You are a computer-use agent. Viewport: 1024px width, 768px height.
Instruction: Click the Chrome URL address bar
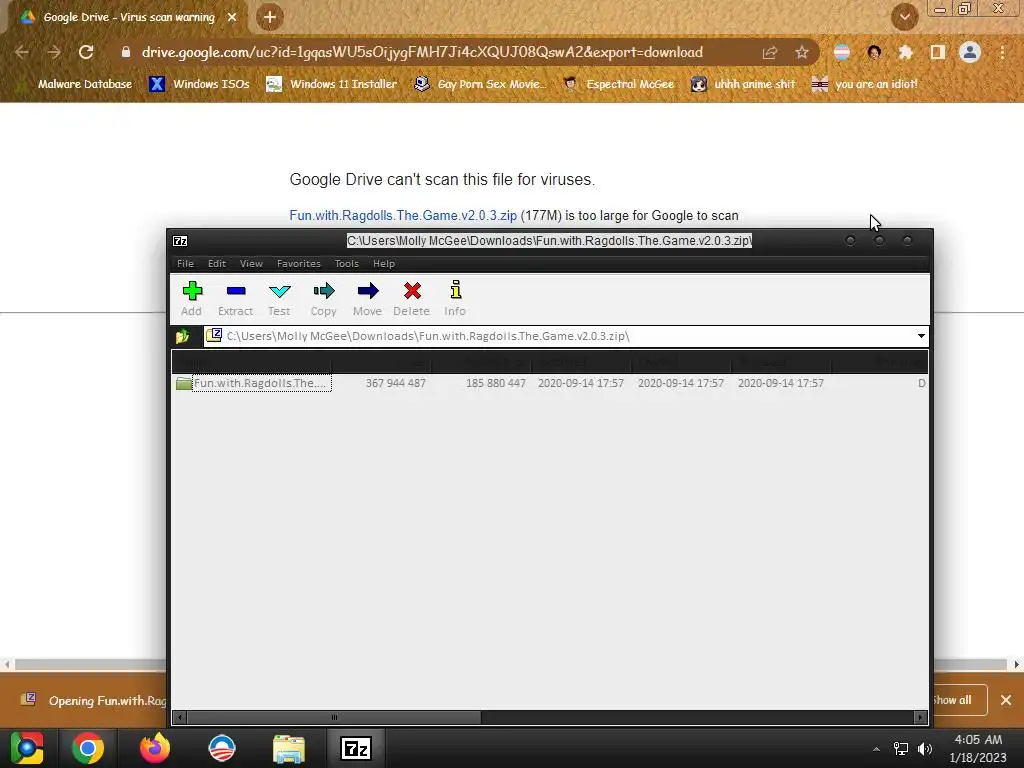coord(422,52)
